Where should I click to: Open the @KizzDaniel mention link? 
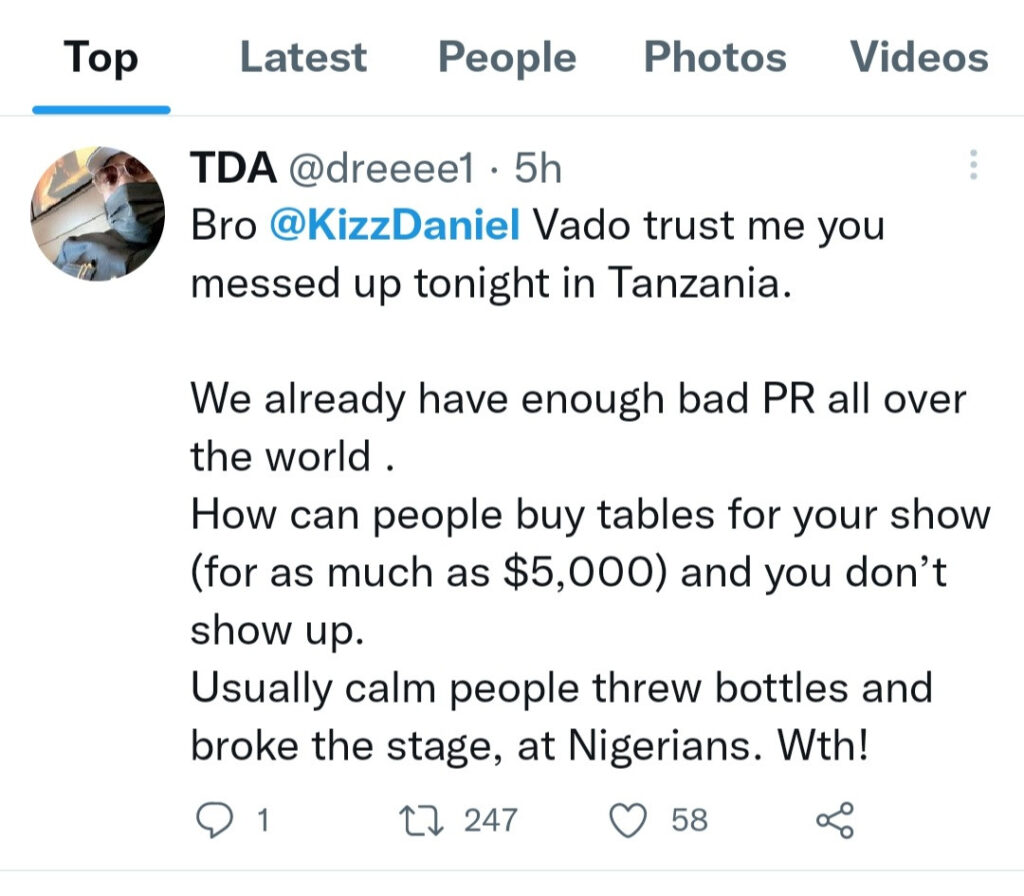[395, 226]
